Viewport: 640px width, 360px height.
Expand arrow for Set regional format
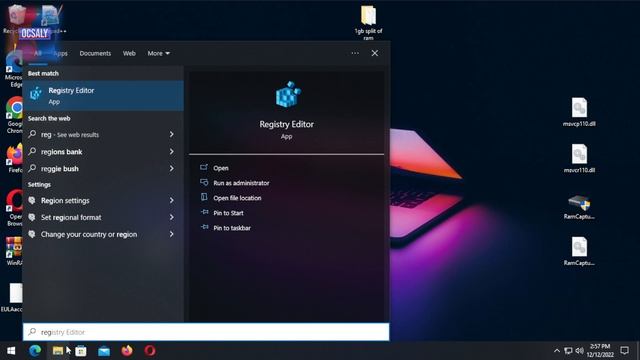pos(172,218)
